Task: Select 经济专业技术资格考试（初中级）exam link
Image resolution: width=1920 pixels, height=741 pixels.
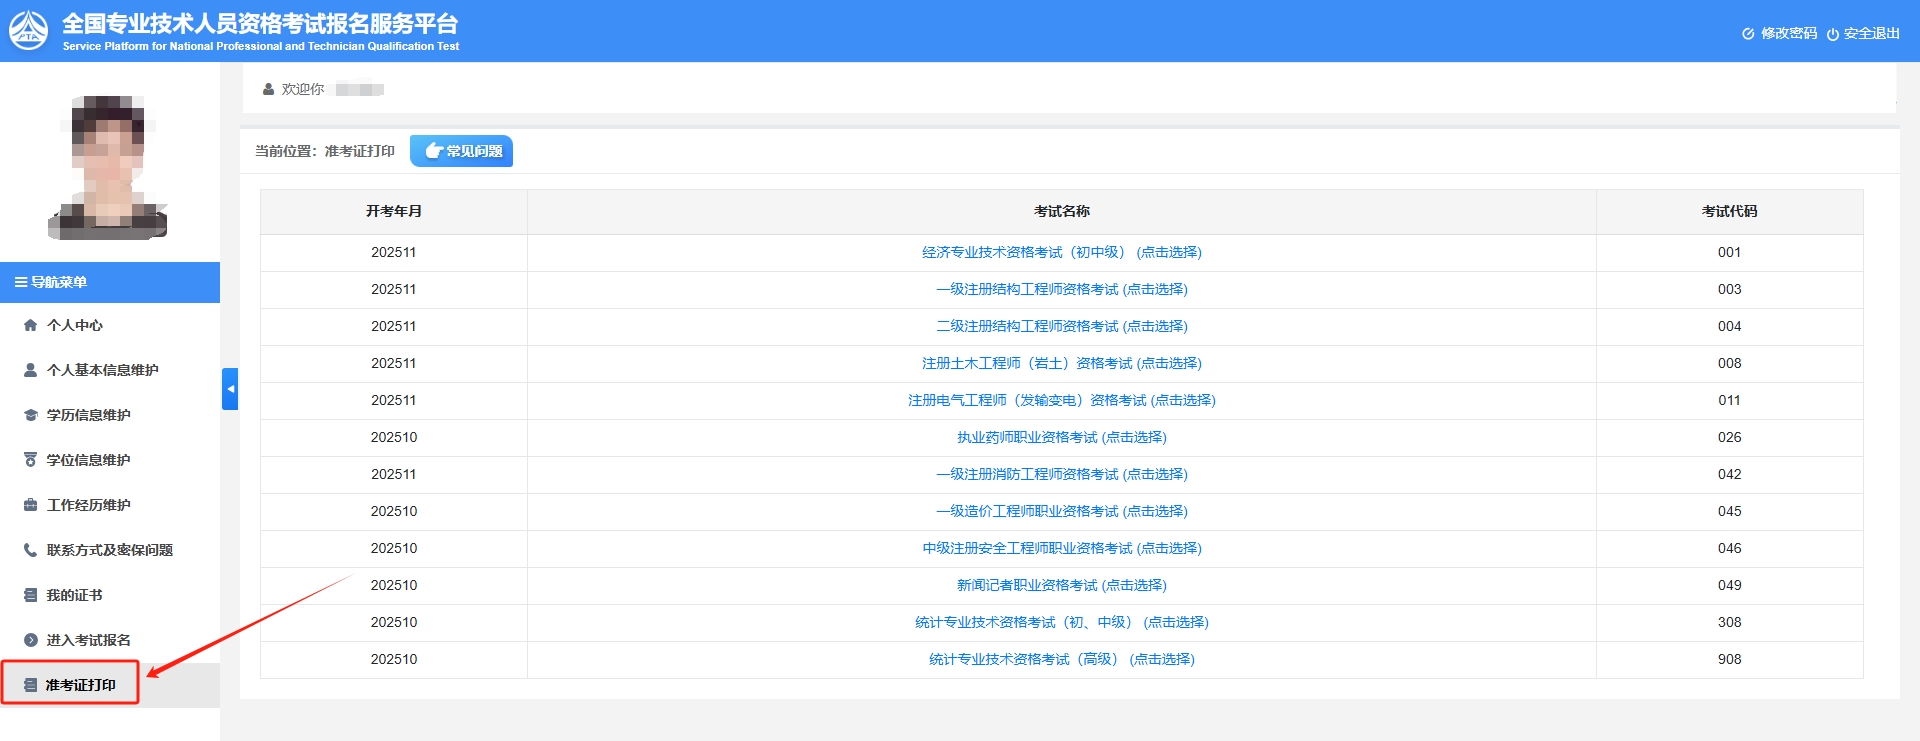Action: 1061,252
